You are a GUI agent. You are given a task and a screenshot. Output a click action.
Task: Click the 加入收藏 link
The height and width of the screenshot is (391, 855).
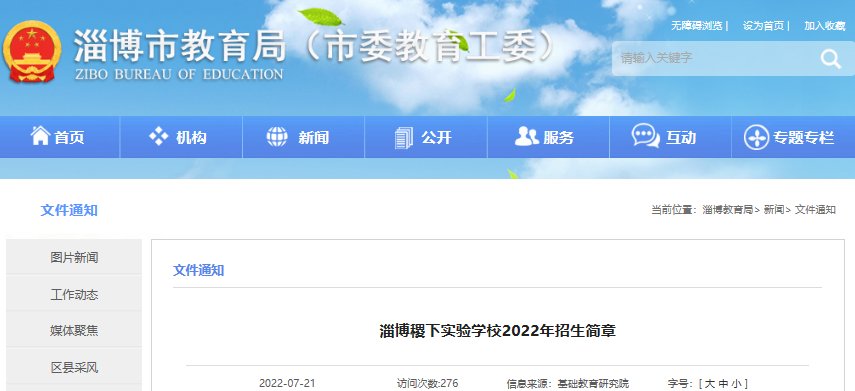(824, 26)
